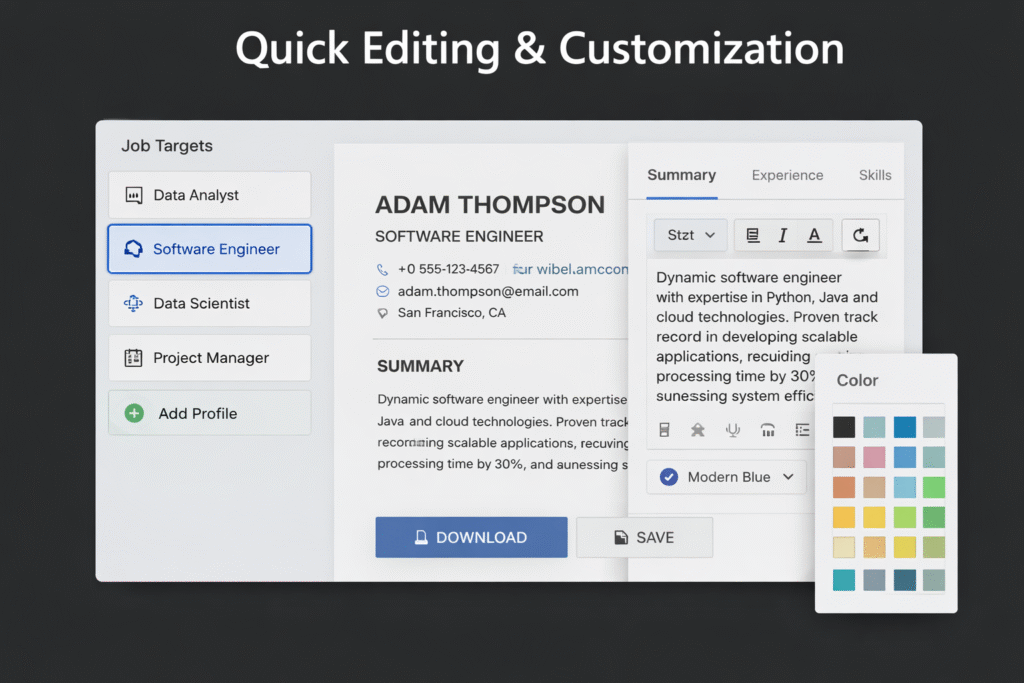The width and height of the screenshot is (1024, 683).
Task: Switch to the Experience tab
Action: (787, 175)
